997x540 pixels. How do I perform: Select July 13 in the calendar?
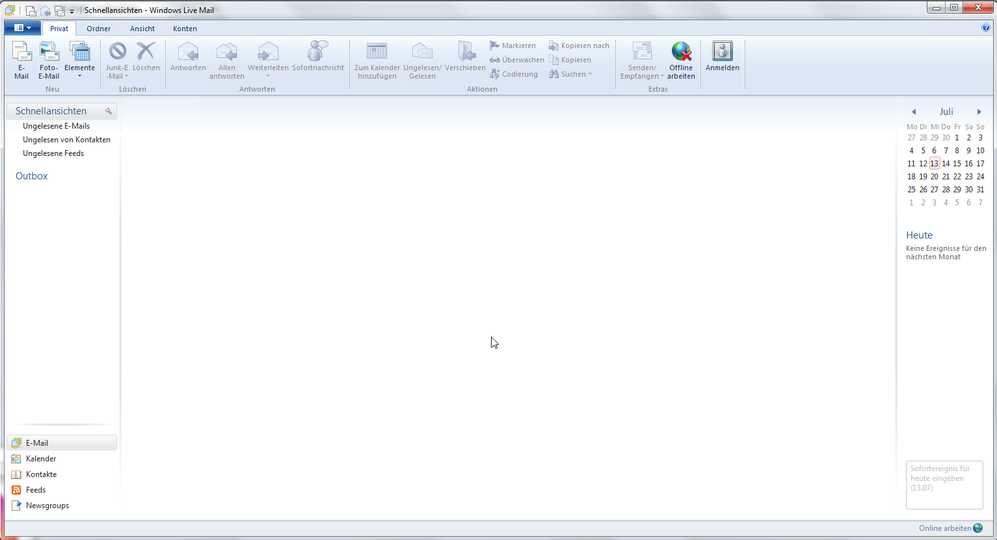(x=934, y=163)
